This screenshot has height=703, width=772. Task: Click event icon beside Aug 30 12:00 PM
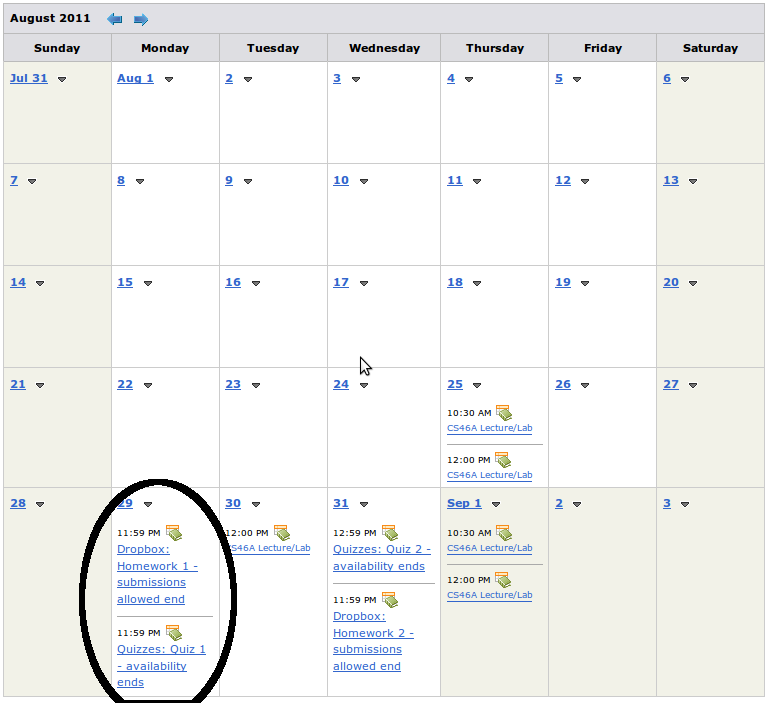(x=282, y=533)
